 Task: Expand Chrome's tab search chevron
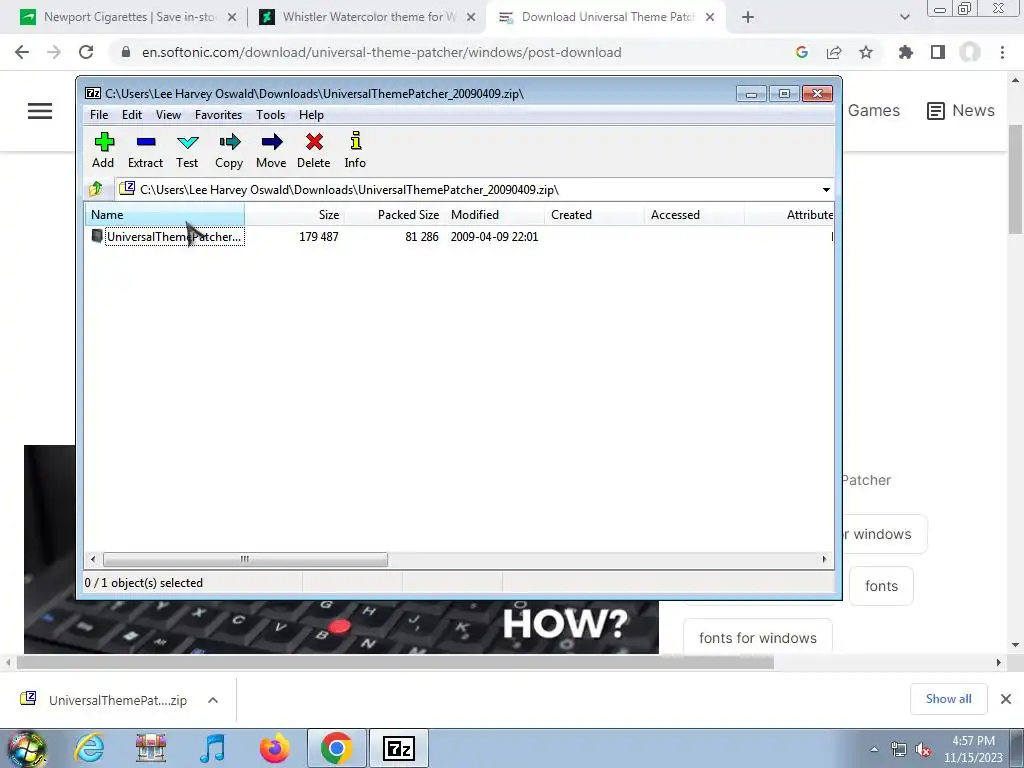click(x=904, y=18)
